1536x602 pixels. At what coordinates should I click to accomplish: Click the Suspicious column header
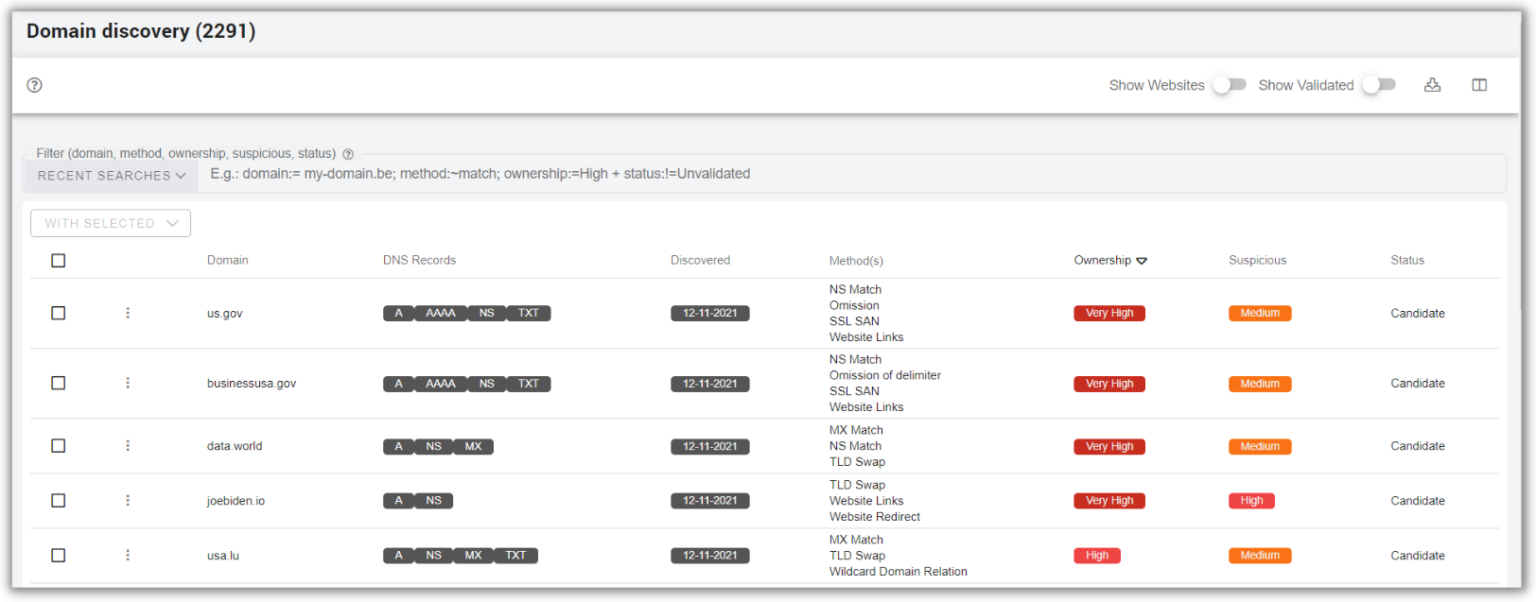pos(1257,260)
